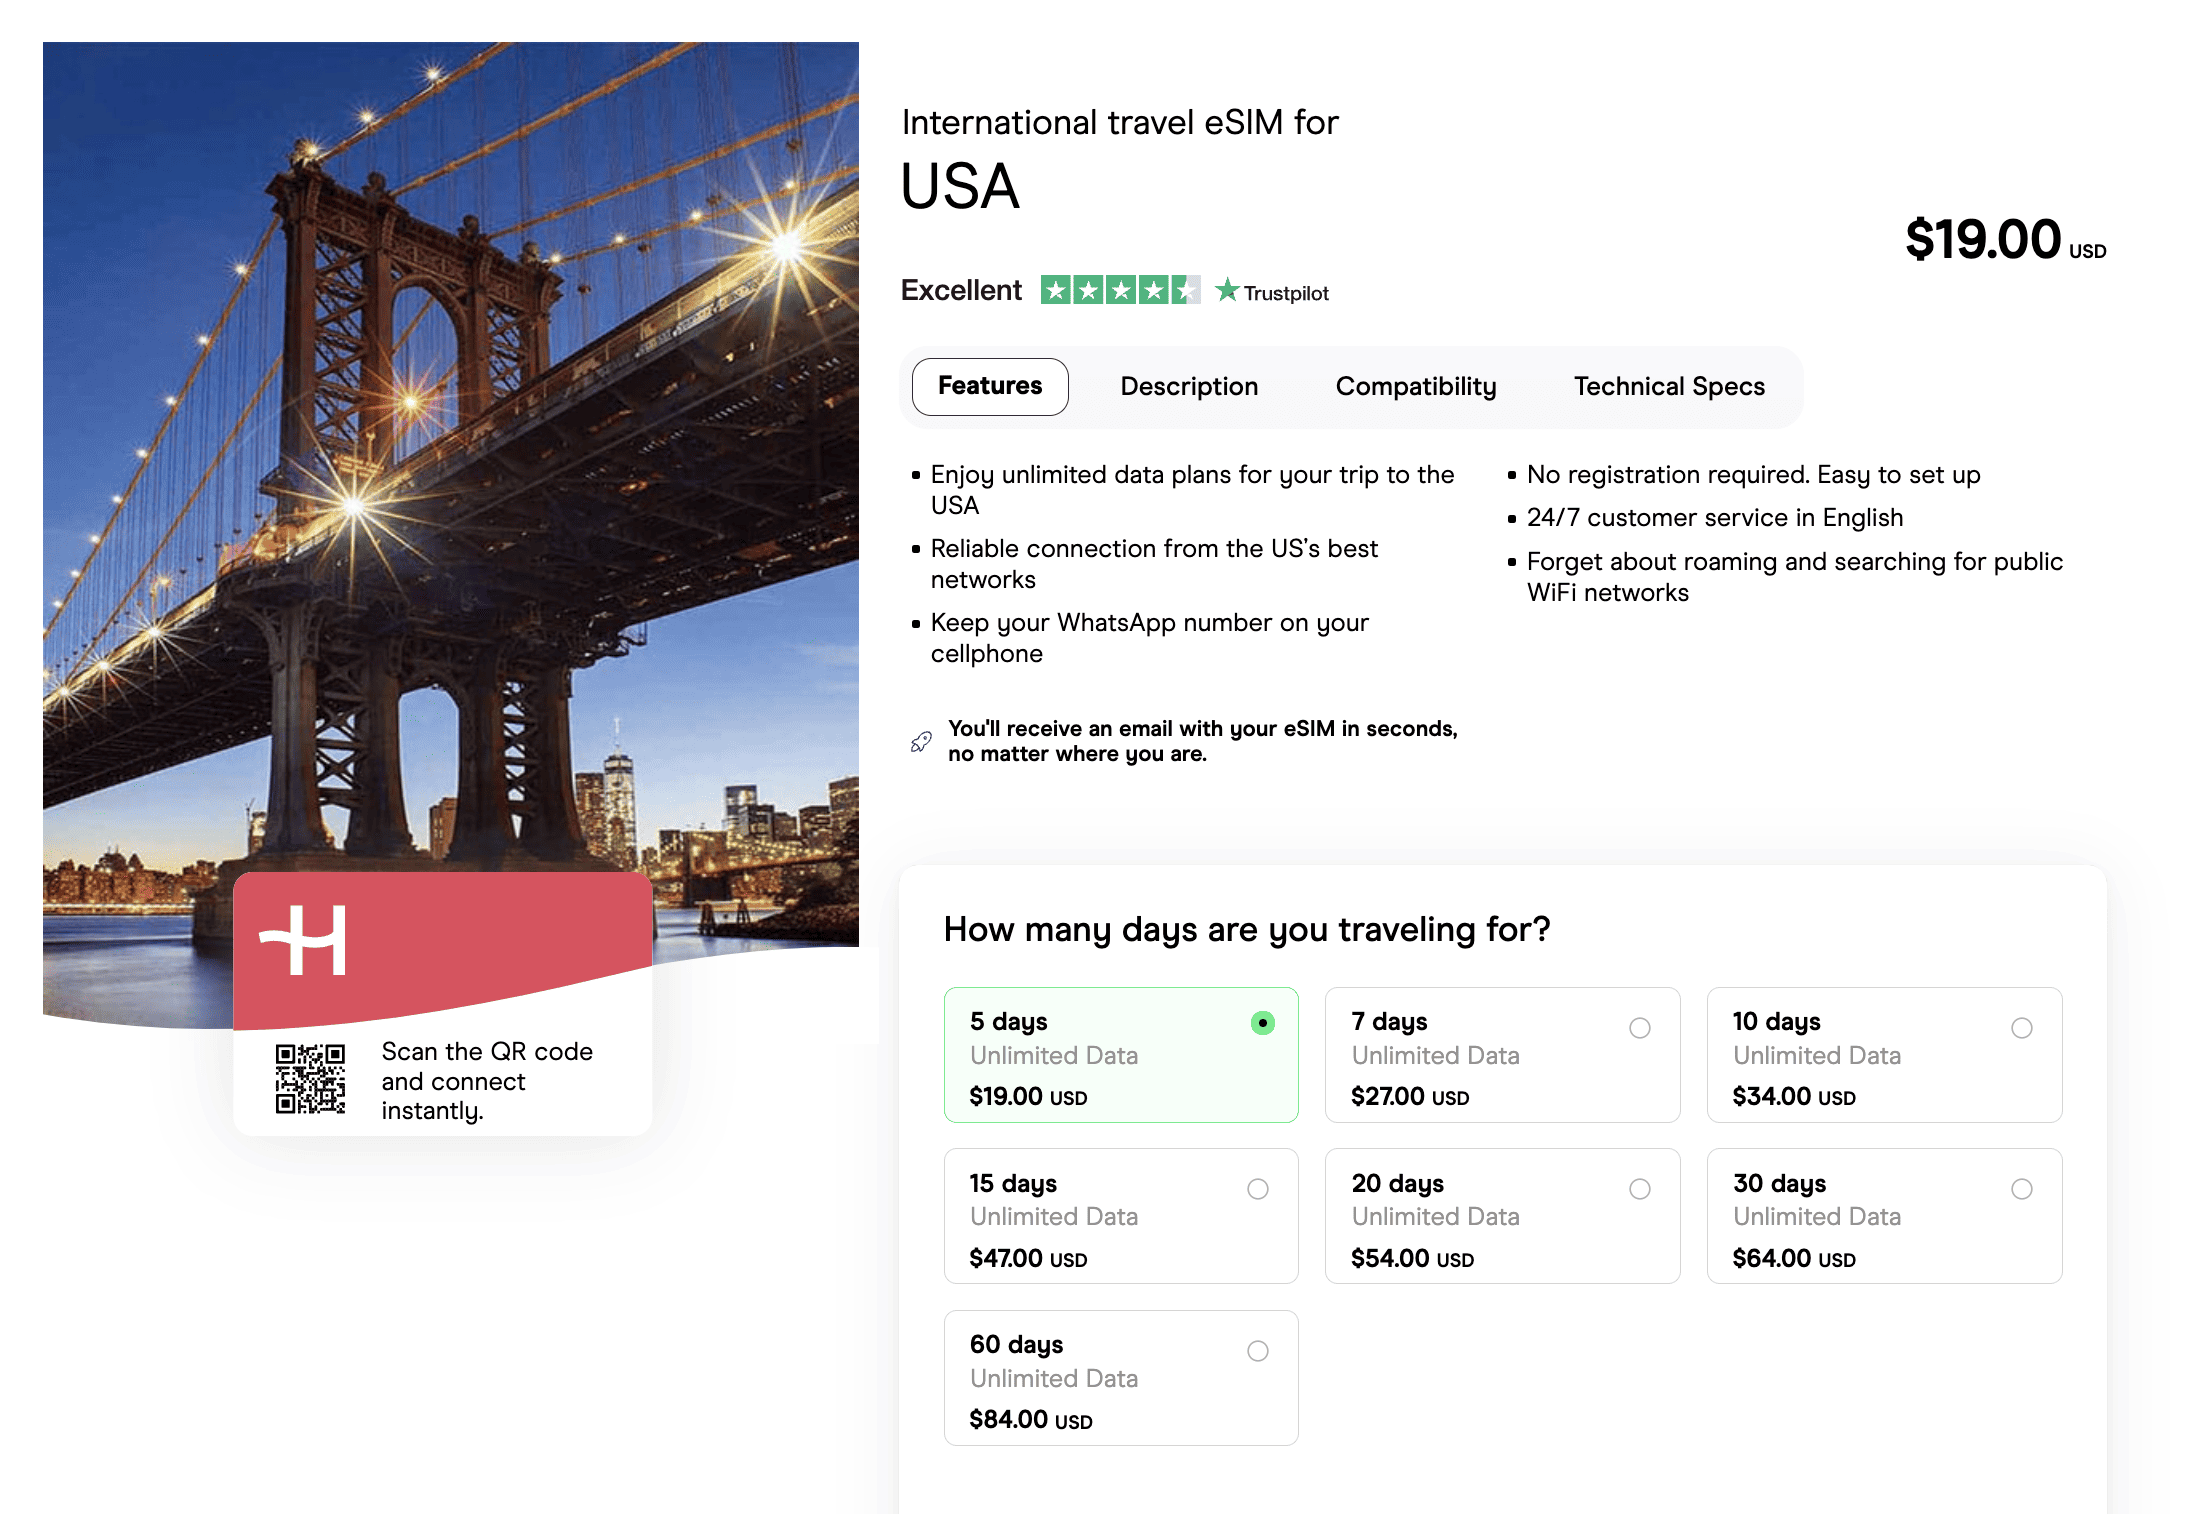2206x1514 pixels.
Task: Click the green Trustpilot rating stars
Action: pyautogui.click(x=1120, y=291)
